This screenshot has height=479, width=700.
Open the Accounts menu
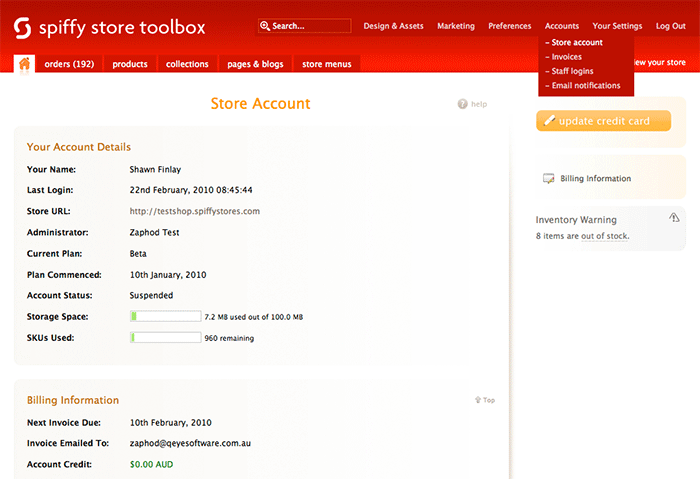tap(562, 26)
